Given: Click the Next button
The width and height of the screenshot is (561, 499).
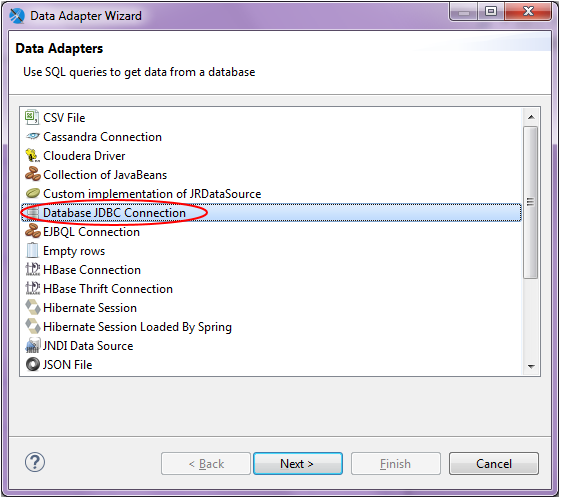Looking at the screenshot, I should (x=298, y=464).
